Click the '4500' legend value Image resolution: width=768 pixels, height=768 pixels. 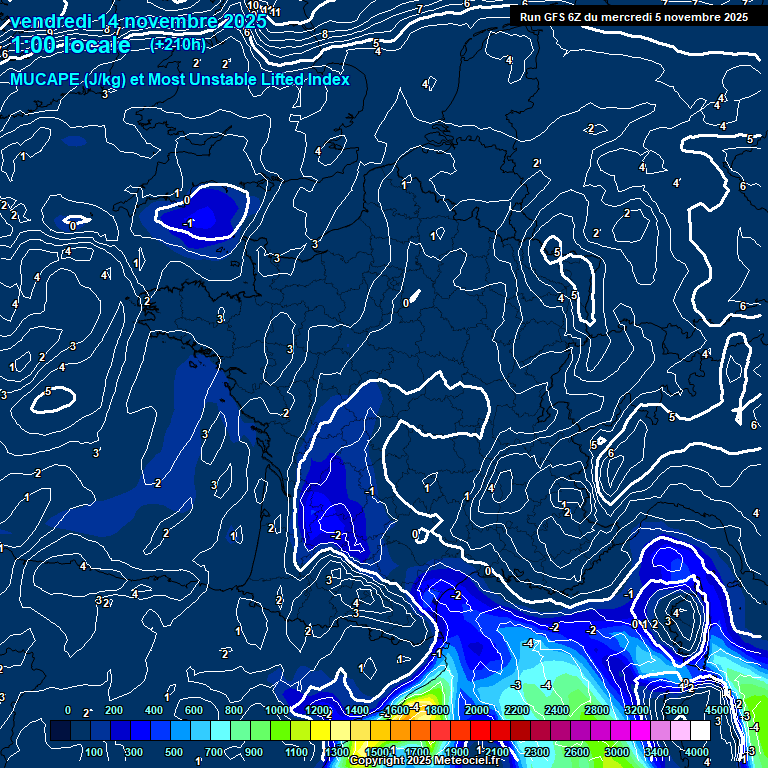point(717,710)
